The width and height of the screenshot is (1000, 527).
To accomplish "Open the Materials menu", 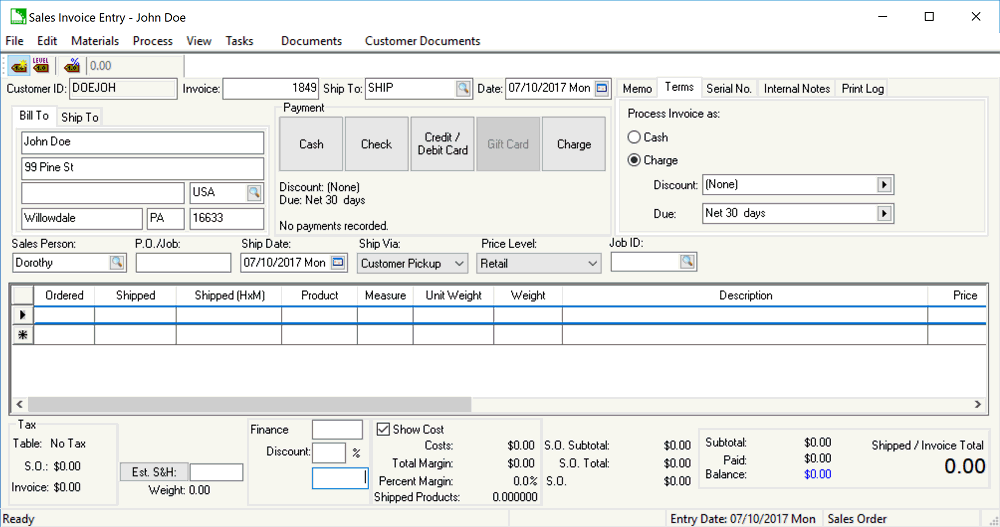I will click(95, 41).
